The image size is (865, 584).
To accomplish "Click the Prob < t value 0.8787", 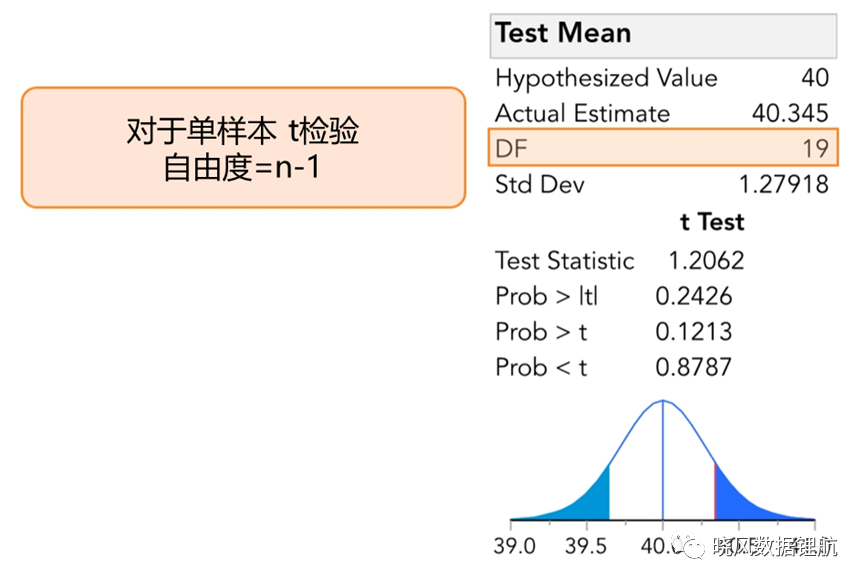I will pos(693,367).
